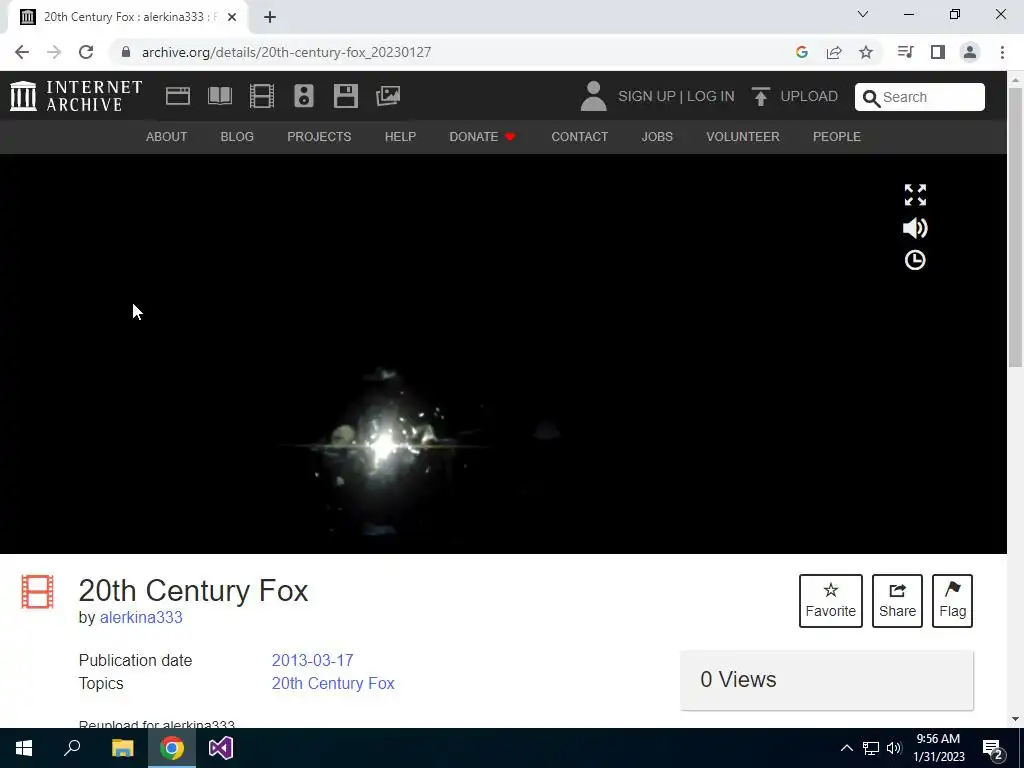Open the Web (Wayback Machine) icon
The height and width of the screenshot is (768, 1024).
[x=178, y=96]
